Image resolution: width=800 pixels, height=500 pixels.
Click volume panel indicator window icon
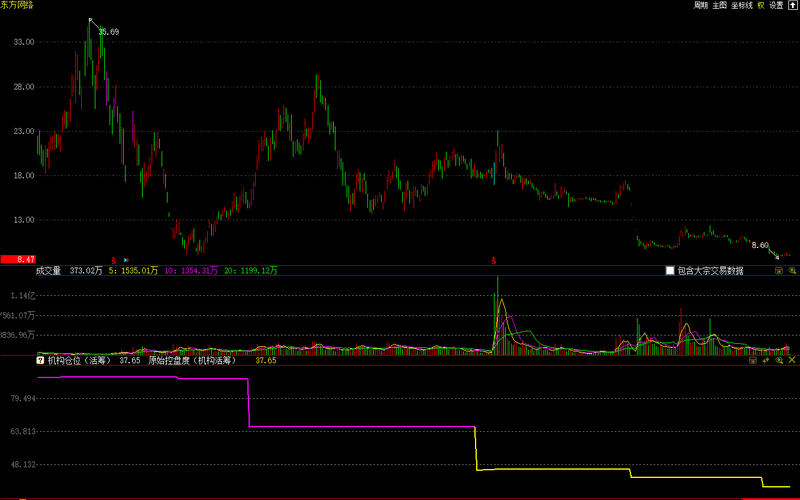pyautogui.click(x=779, y=270)
